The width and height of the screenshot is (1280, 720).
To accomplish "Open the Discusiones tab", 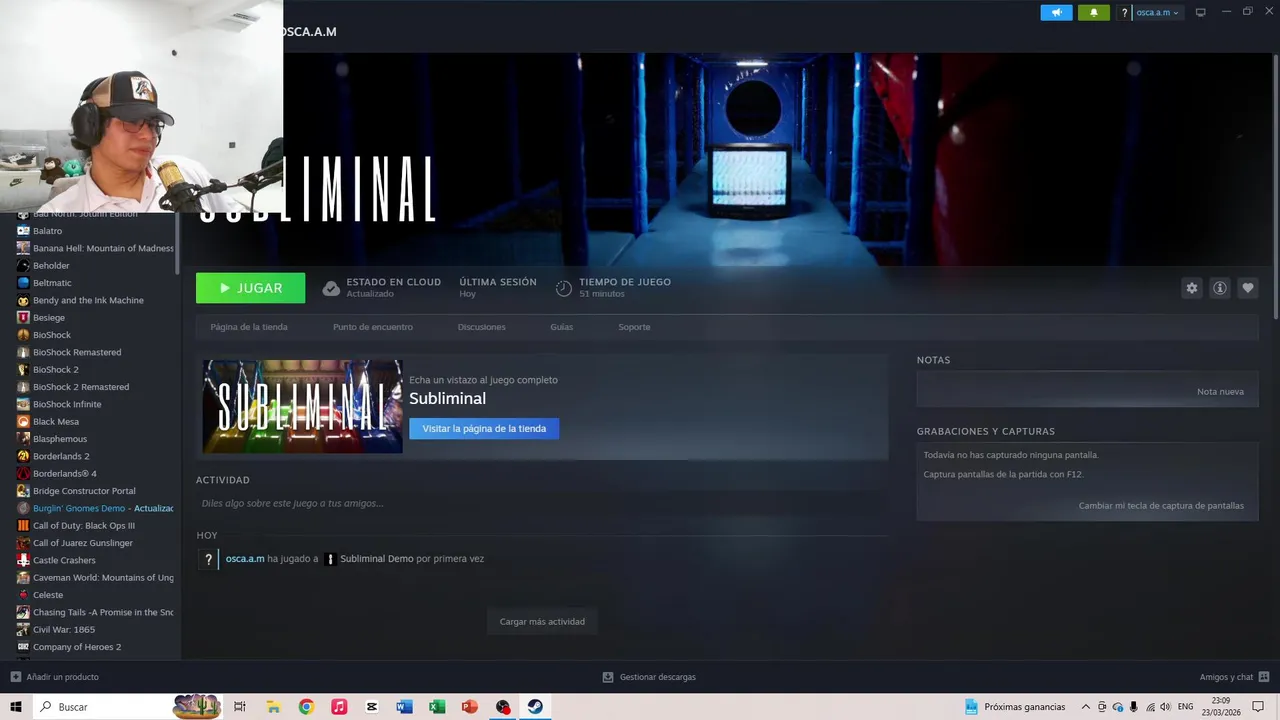I will tap(482, 327).
